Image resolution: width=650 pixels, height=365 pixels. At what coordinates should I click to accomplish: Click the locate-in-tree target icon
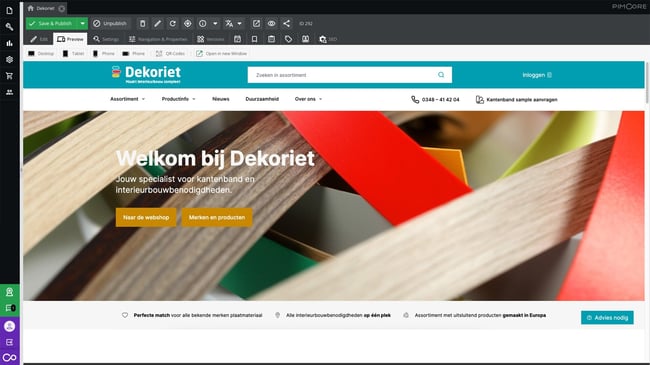[187, 24]
